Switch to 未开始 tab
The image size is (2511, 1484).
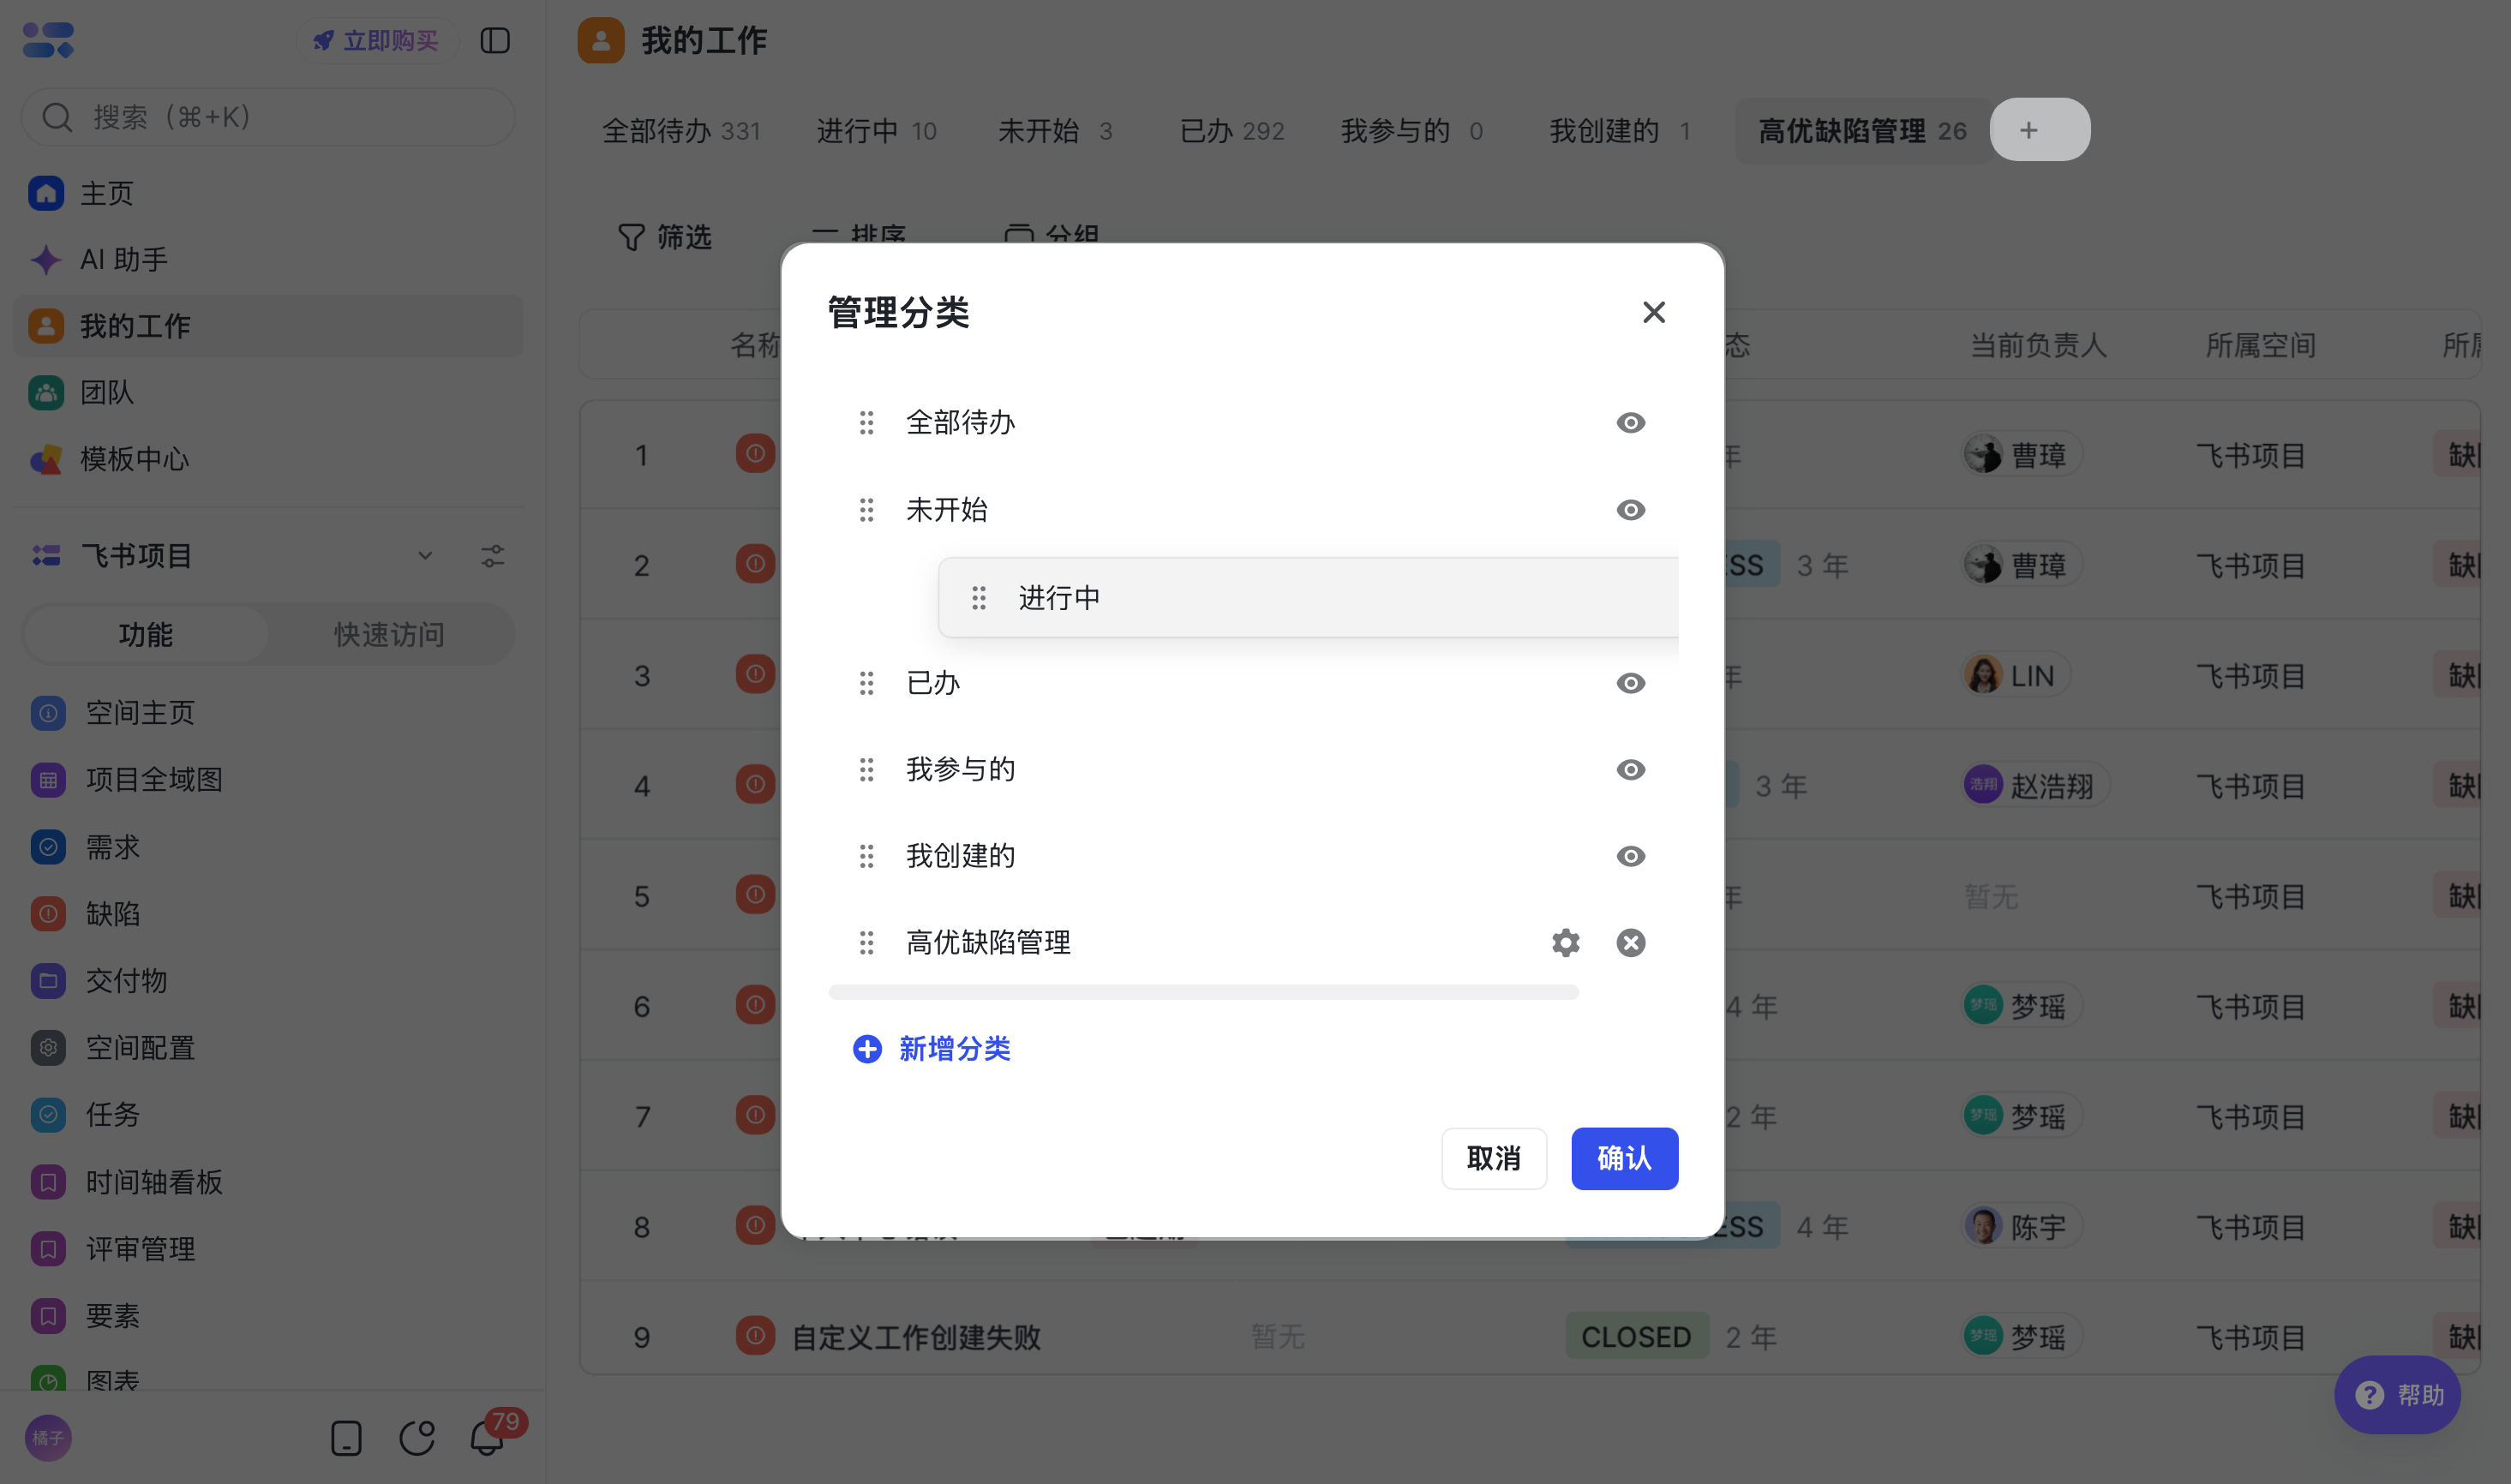coord(1055,131)
